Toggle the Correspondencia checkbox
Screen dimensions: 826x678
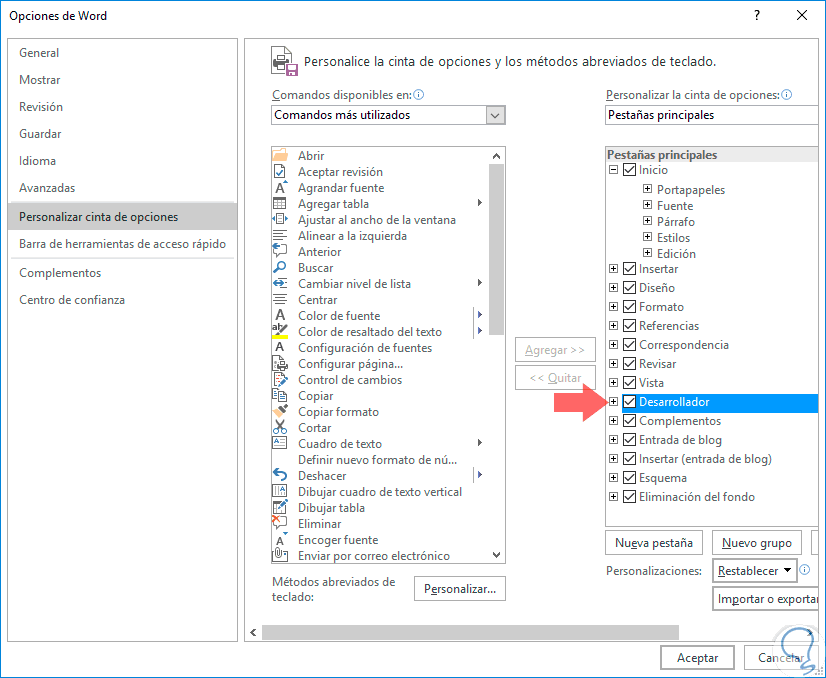(629, 345)
